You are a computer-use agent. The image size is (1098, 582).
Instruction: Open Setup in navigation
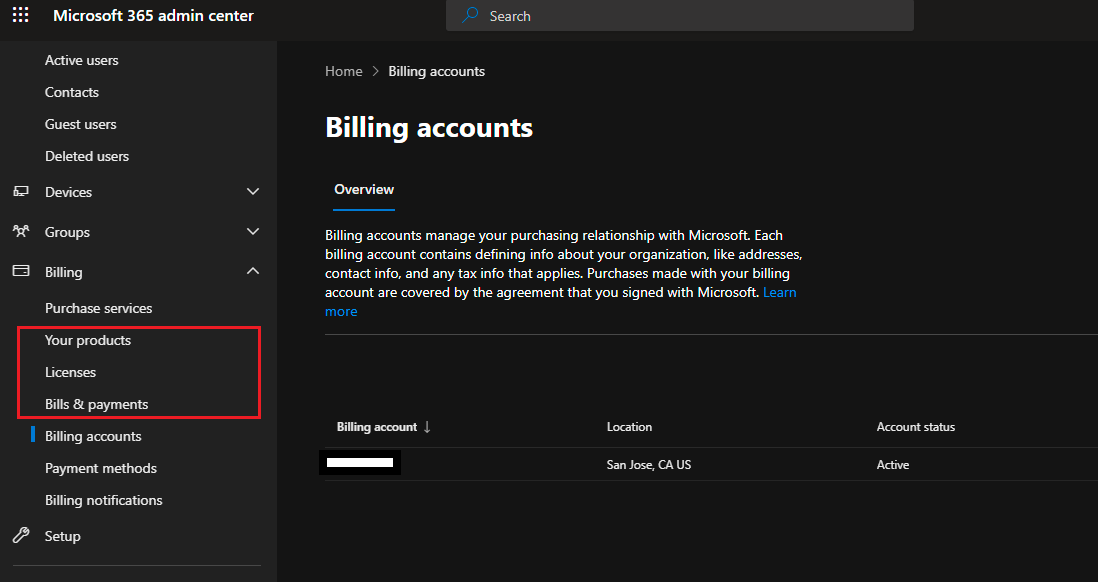pyautogui.click(x=62, y=536)
